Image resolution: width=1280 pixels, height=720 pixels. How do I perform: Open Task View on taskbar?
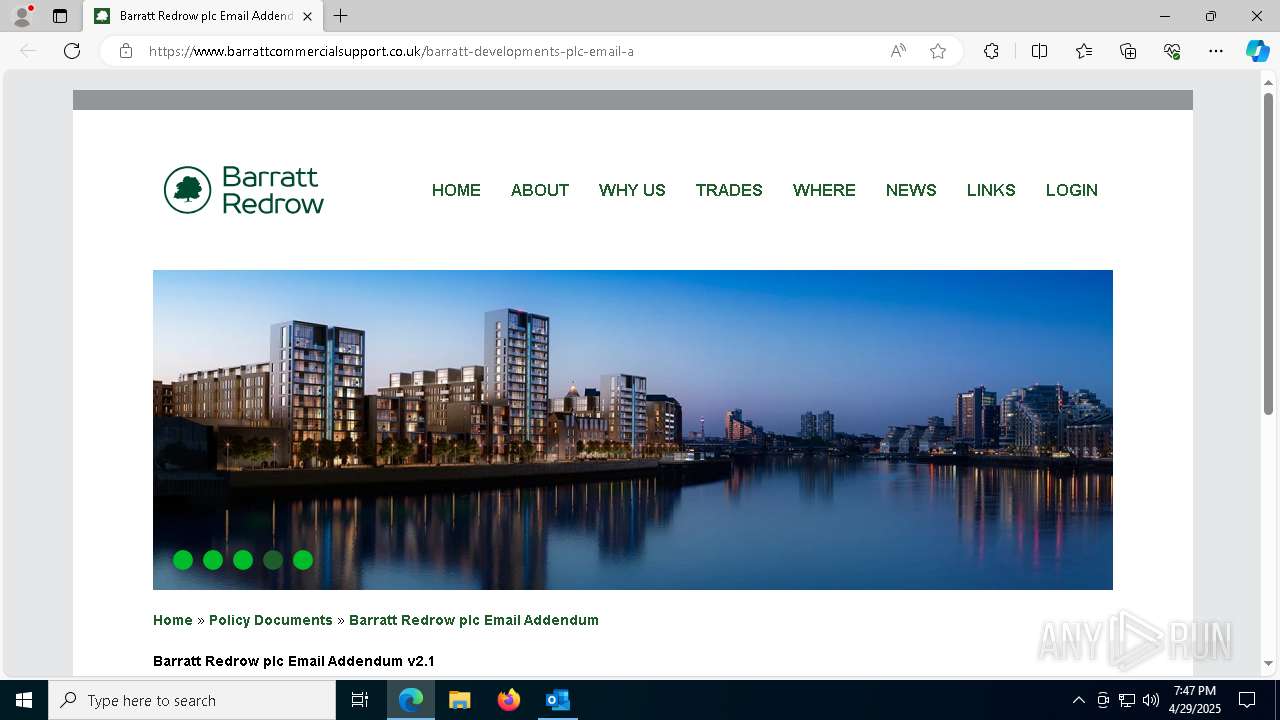pyautogui.click(x=360, y=700)
